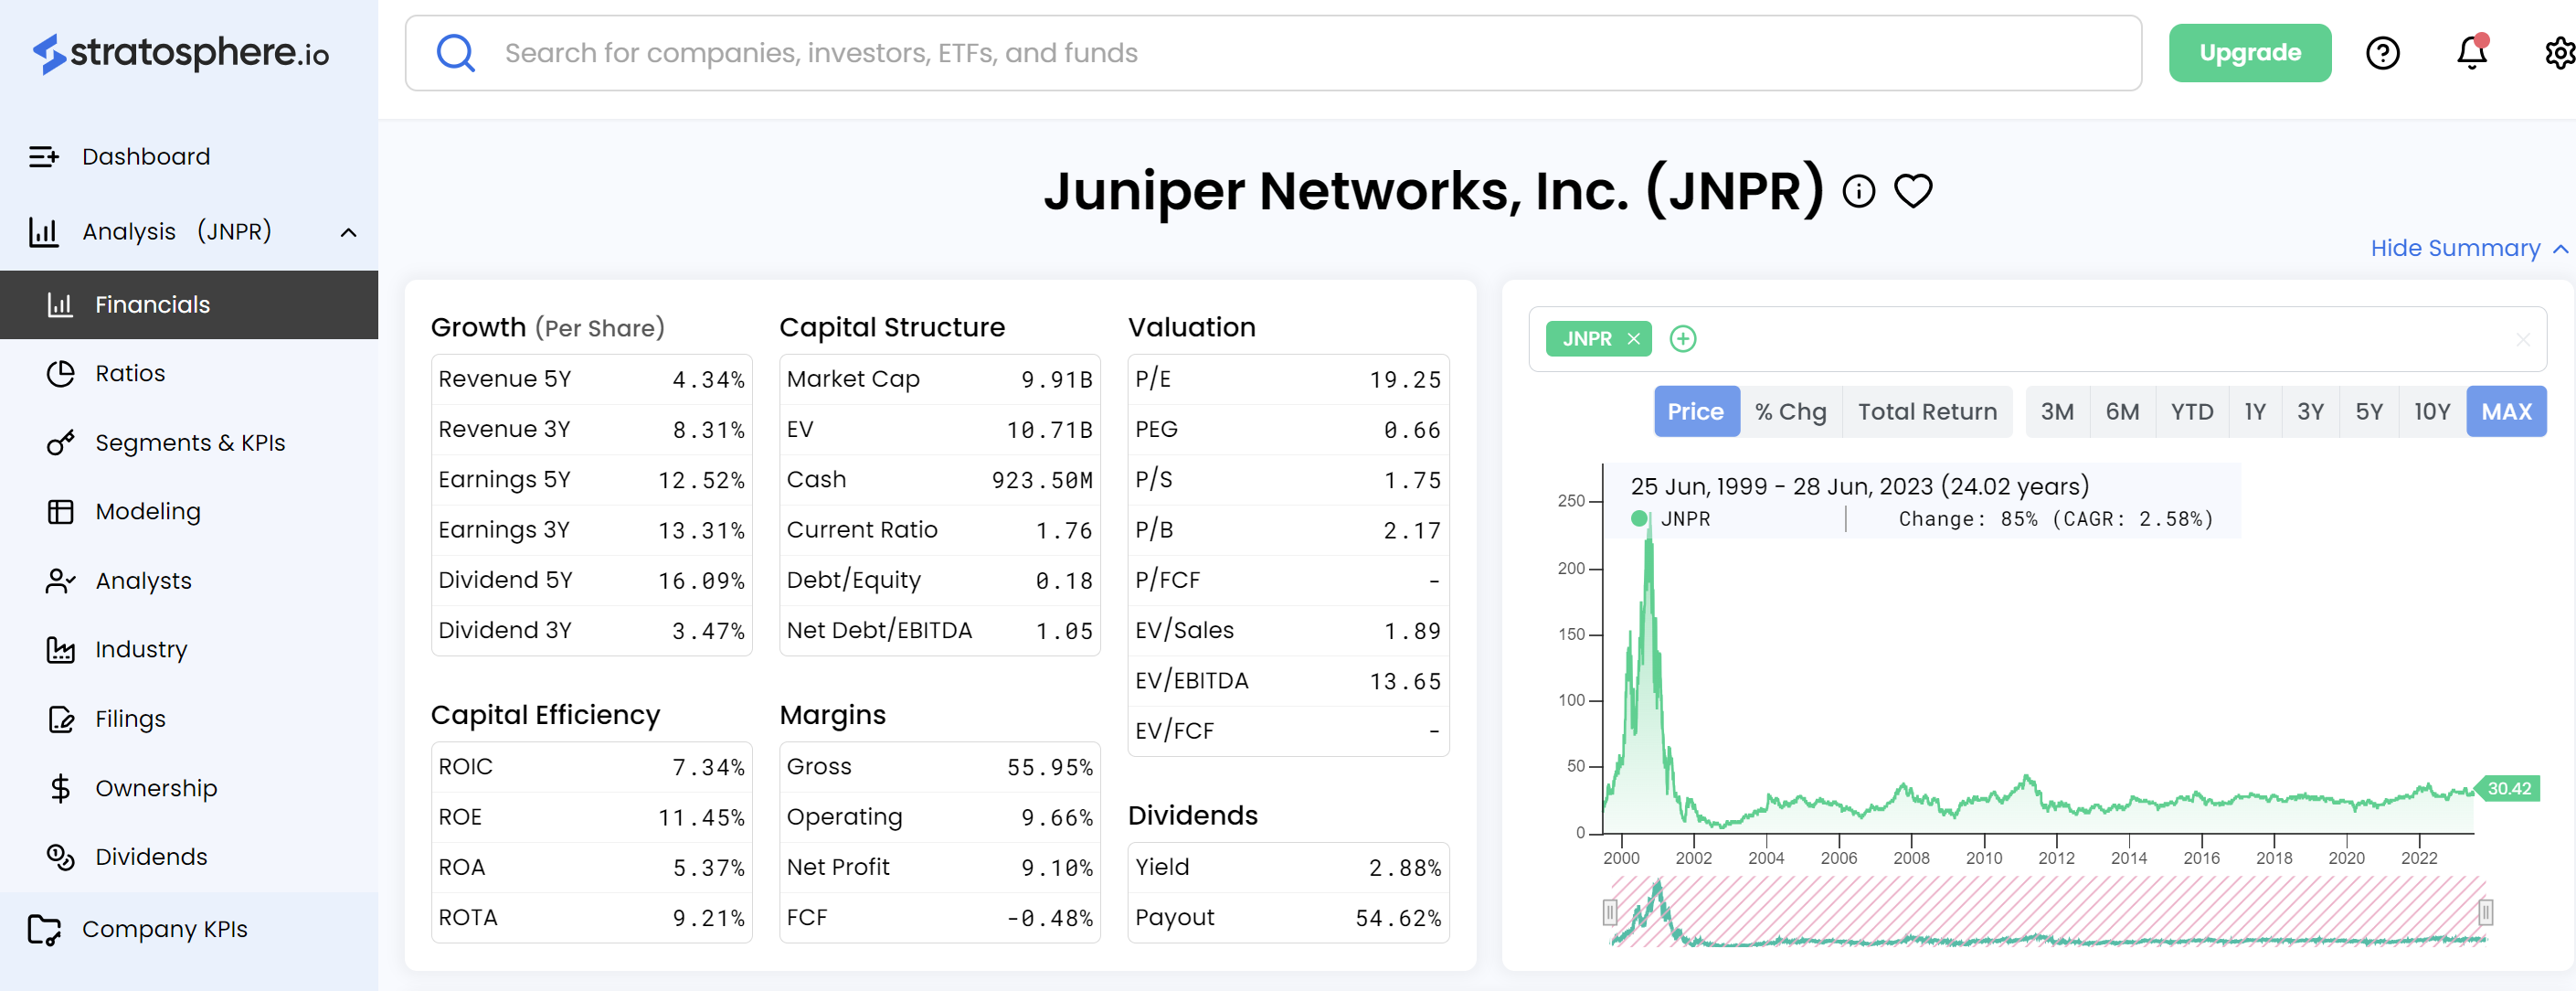The width and height of the screenshot is (2576, 991).
Task: Click the Modeling table icon
Action: [x=60, y=511]
